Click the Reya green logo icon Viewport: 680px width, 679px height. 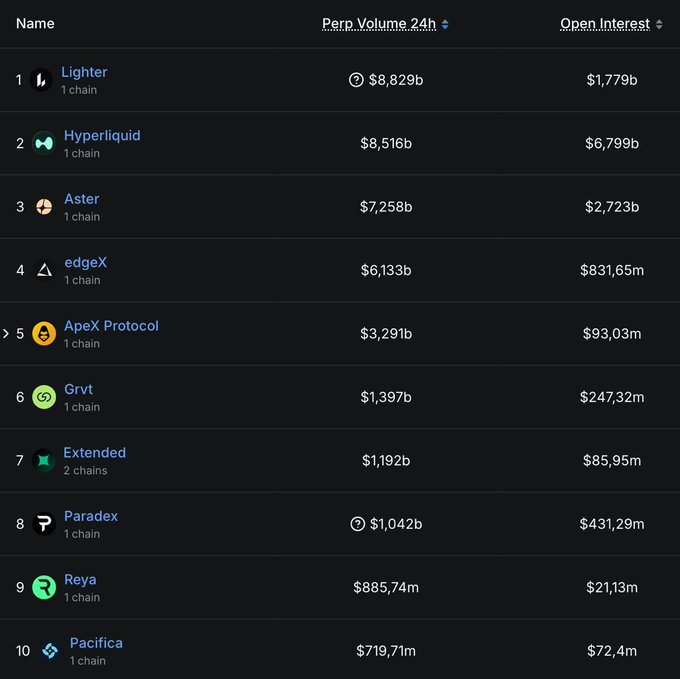(x=44, y=587)
